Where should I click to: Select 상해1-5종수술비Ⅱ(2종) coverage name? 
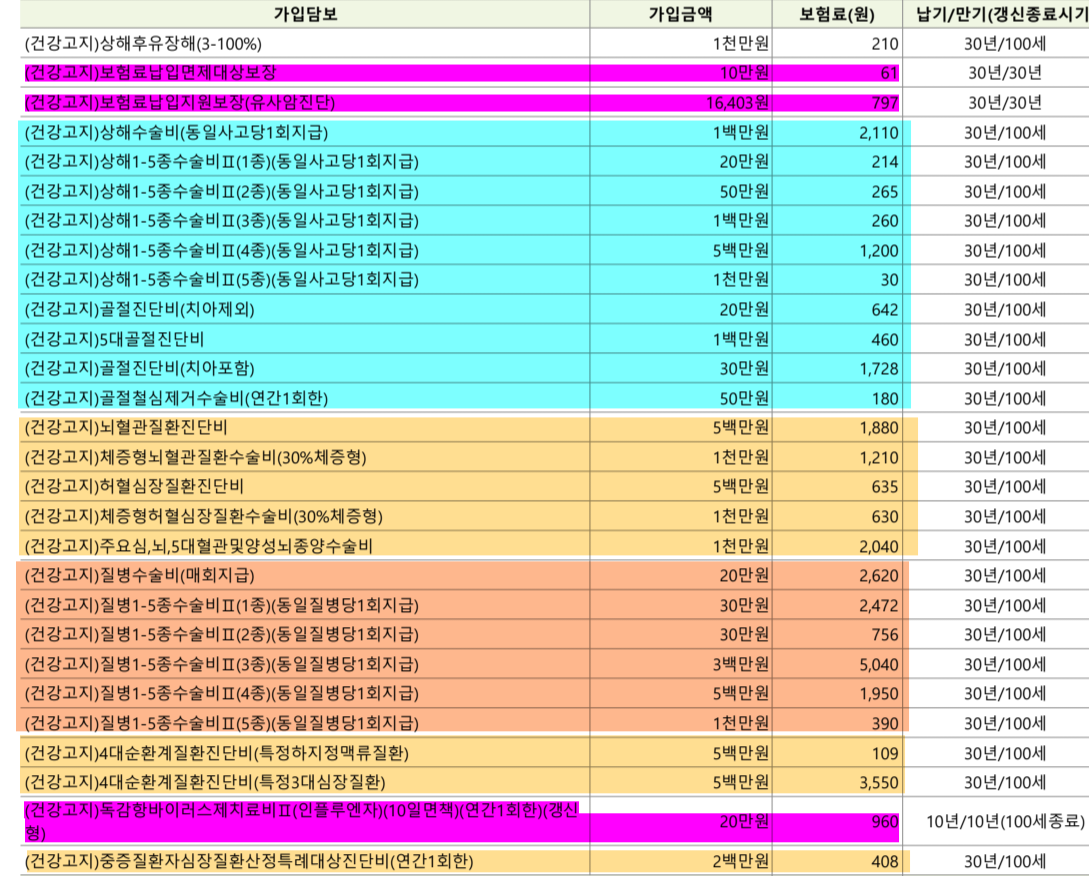222,191
